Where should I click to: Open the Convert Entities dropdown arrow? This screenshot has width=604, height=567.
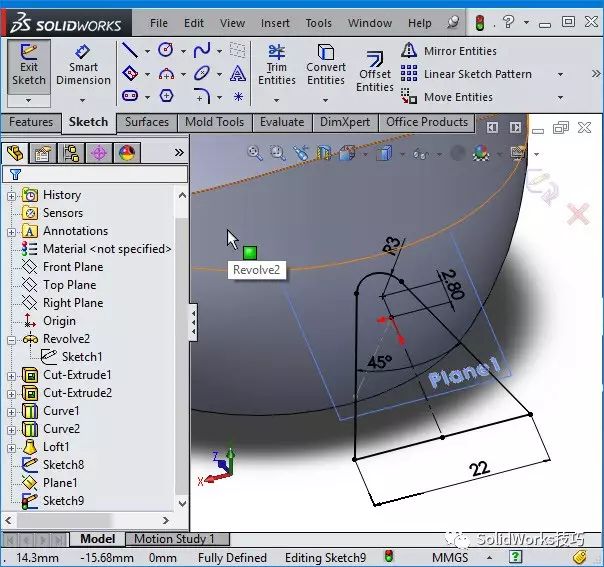(325, 100)
